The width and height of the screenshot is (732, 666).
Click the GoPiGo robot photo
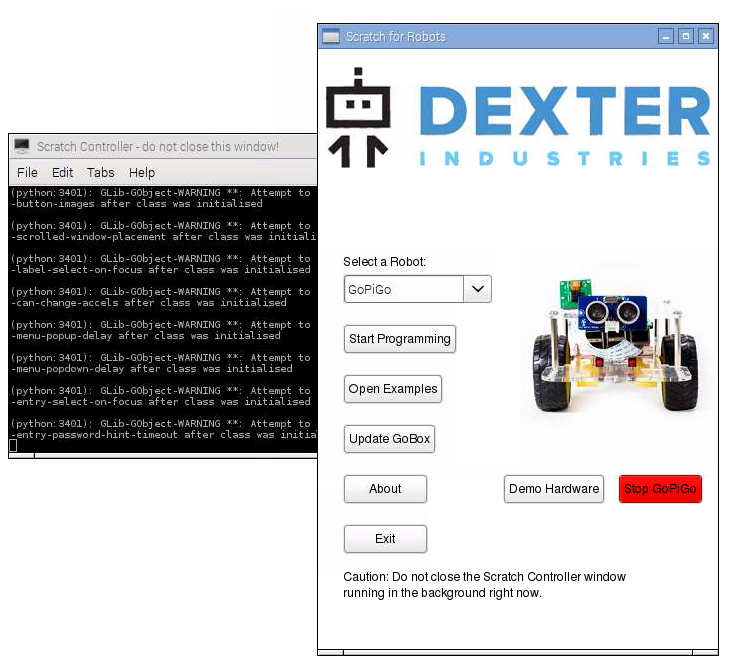[615, 346]
